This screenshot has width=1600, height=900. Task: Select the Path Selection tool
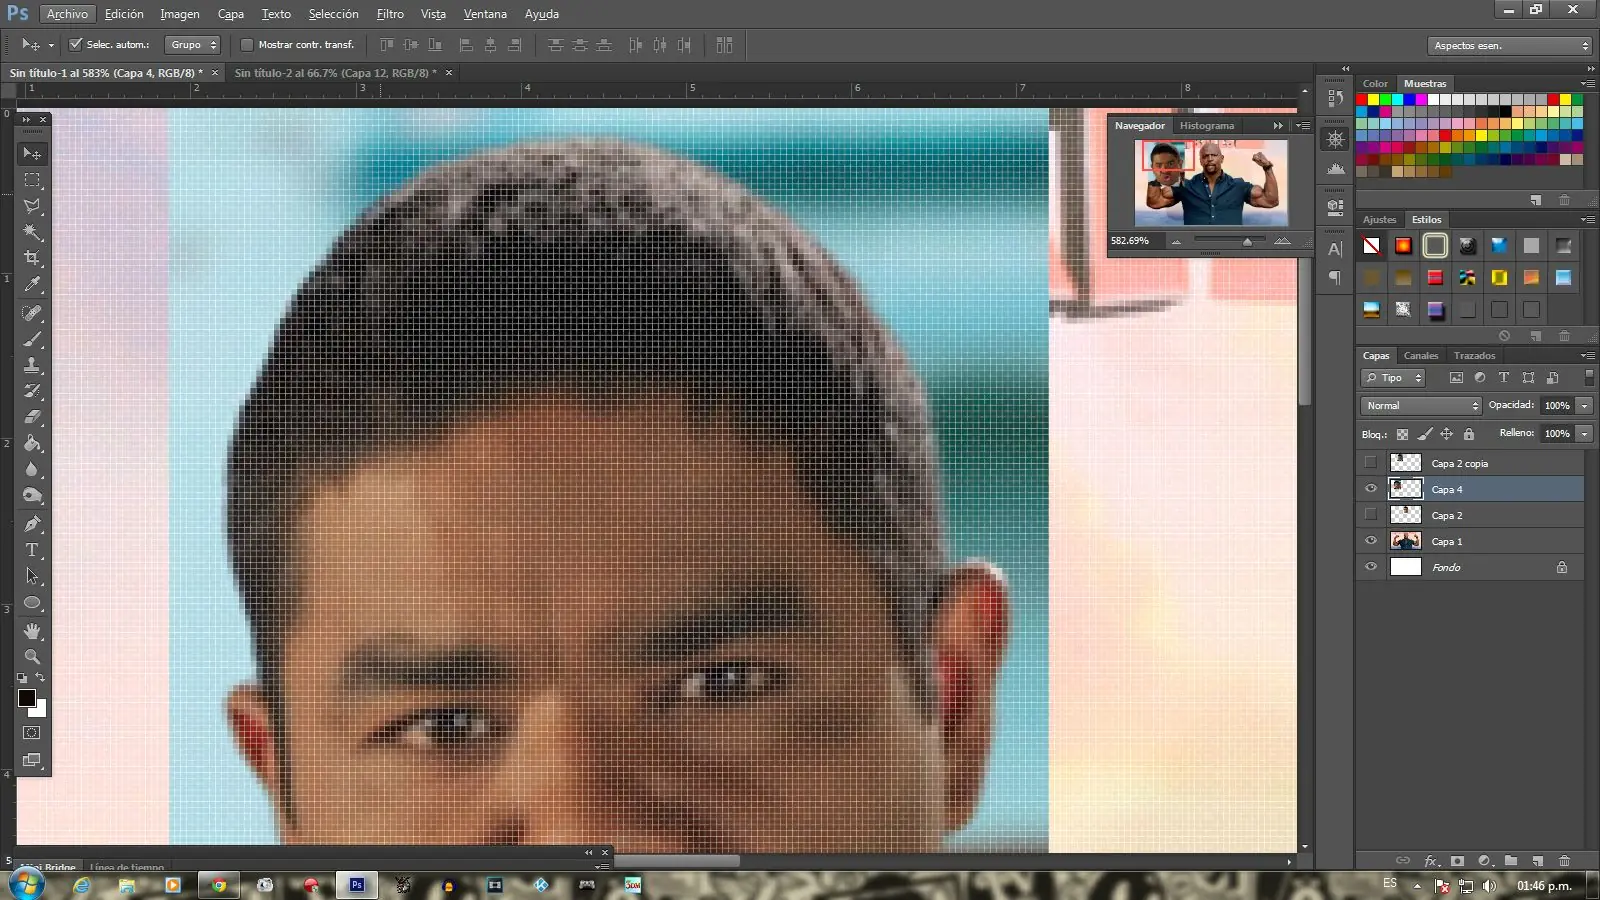pos(32,576)
